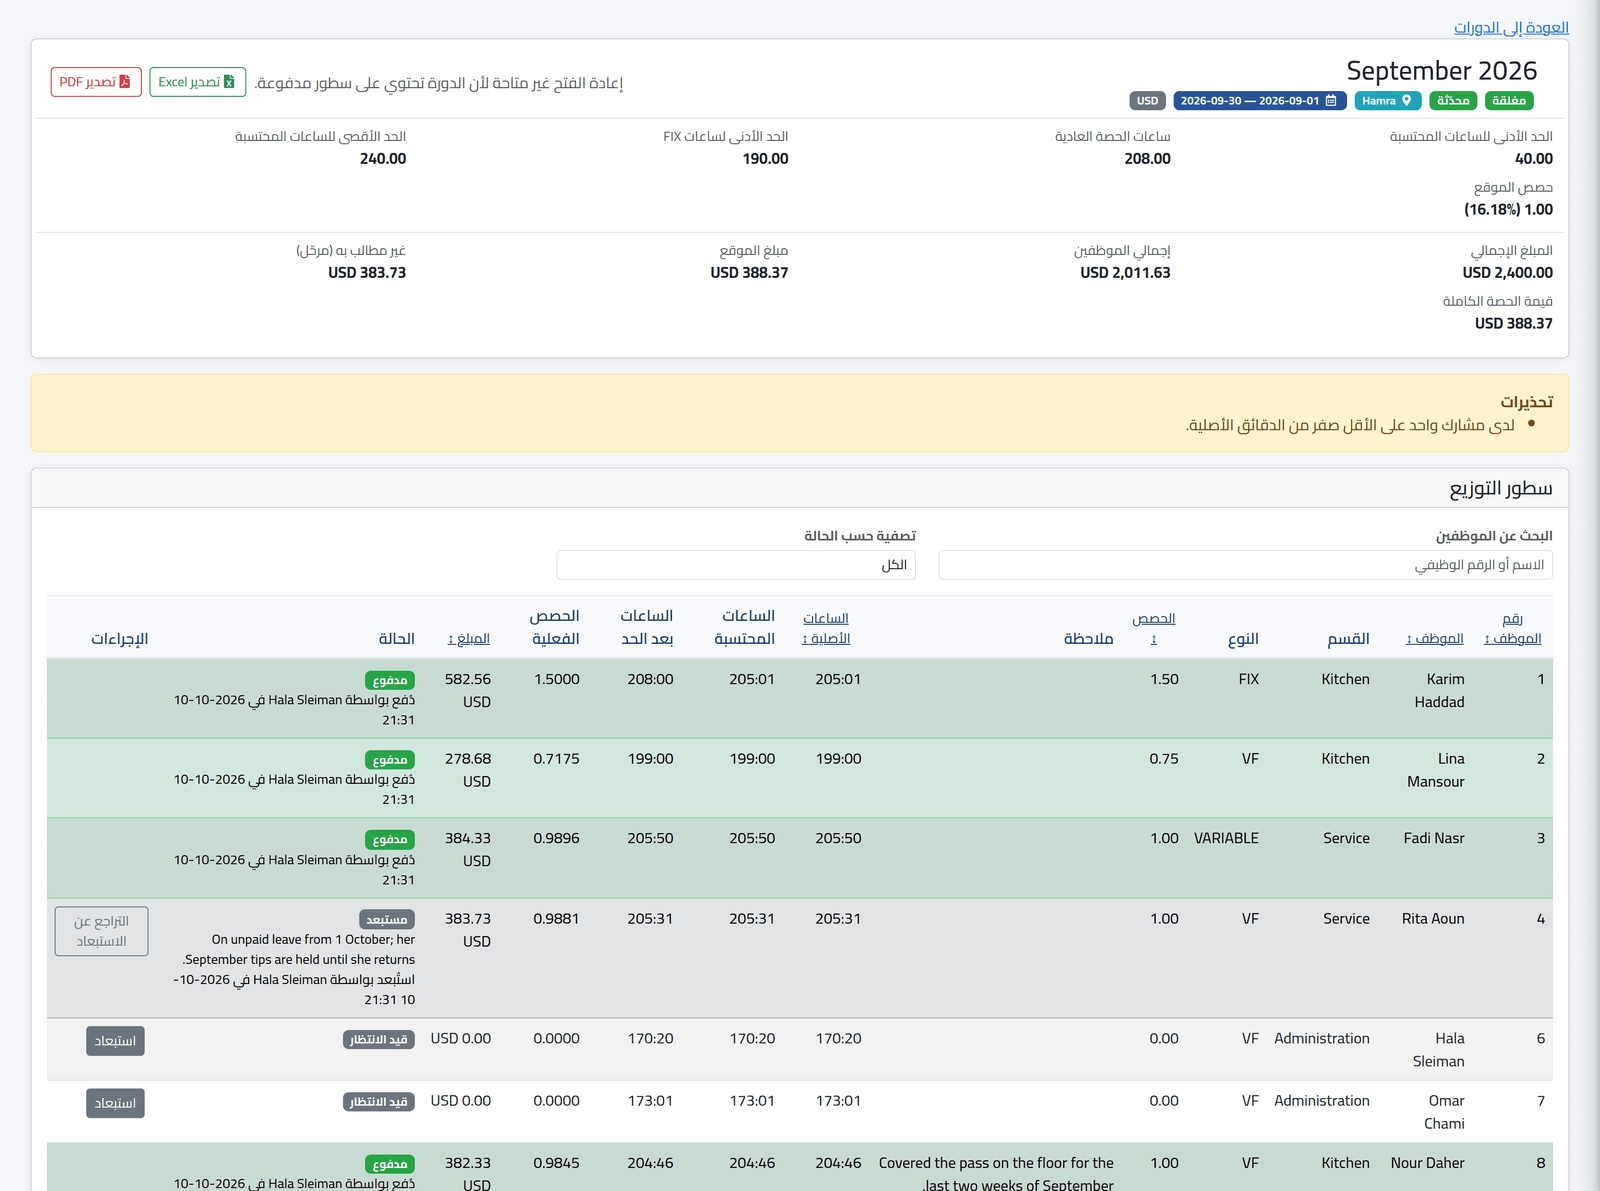Exclude Hala Sleiman using the استبعاد button
1600x1191 pixels.
pyautogui.click(x=115, y=1041)
